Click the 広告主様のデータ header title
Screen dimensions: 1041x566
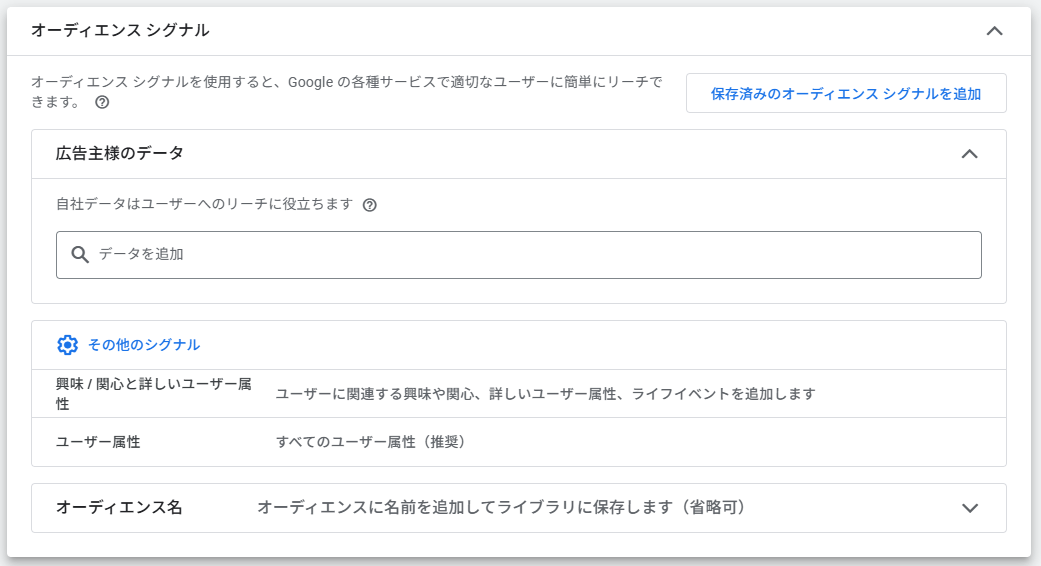(x=120, y=154)
